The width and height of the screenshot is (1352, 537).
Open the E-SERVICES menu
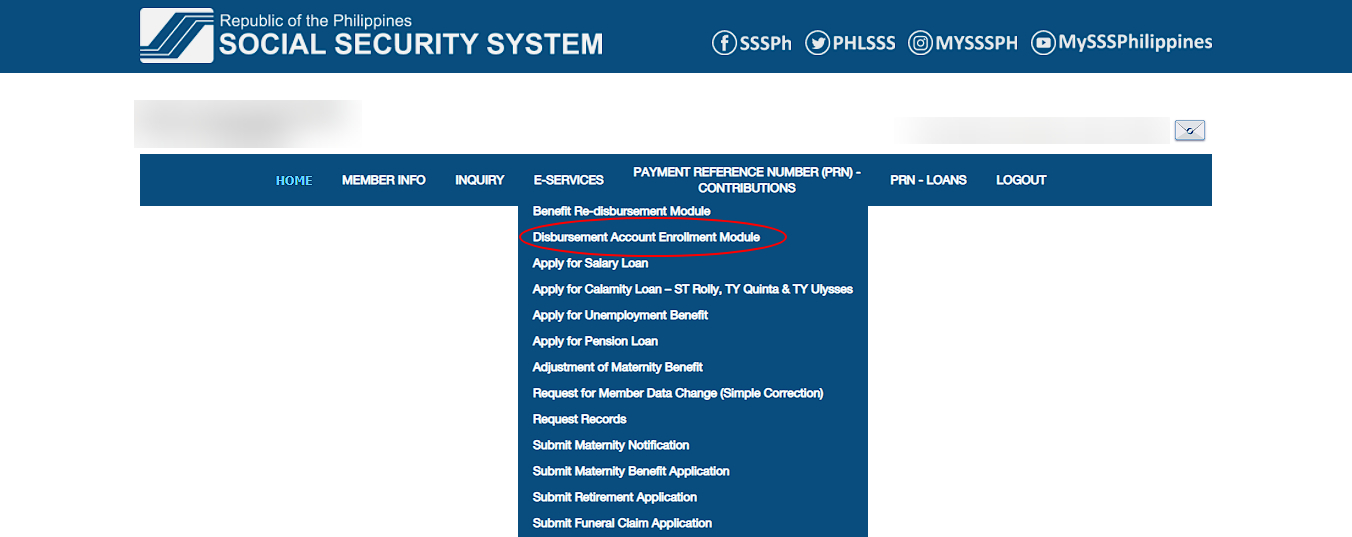[569, 180]
